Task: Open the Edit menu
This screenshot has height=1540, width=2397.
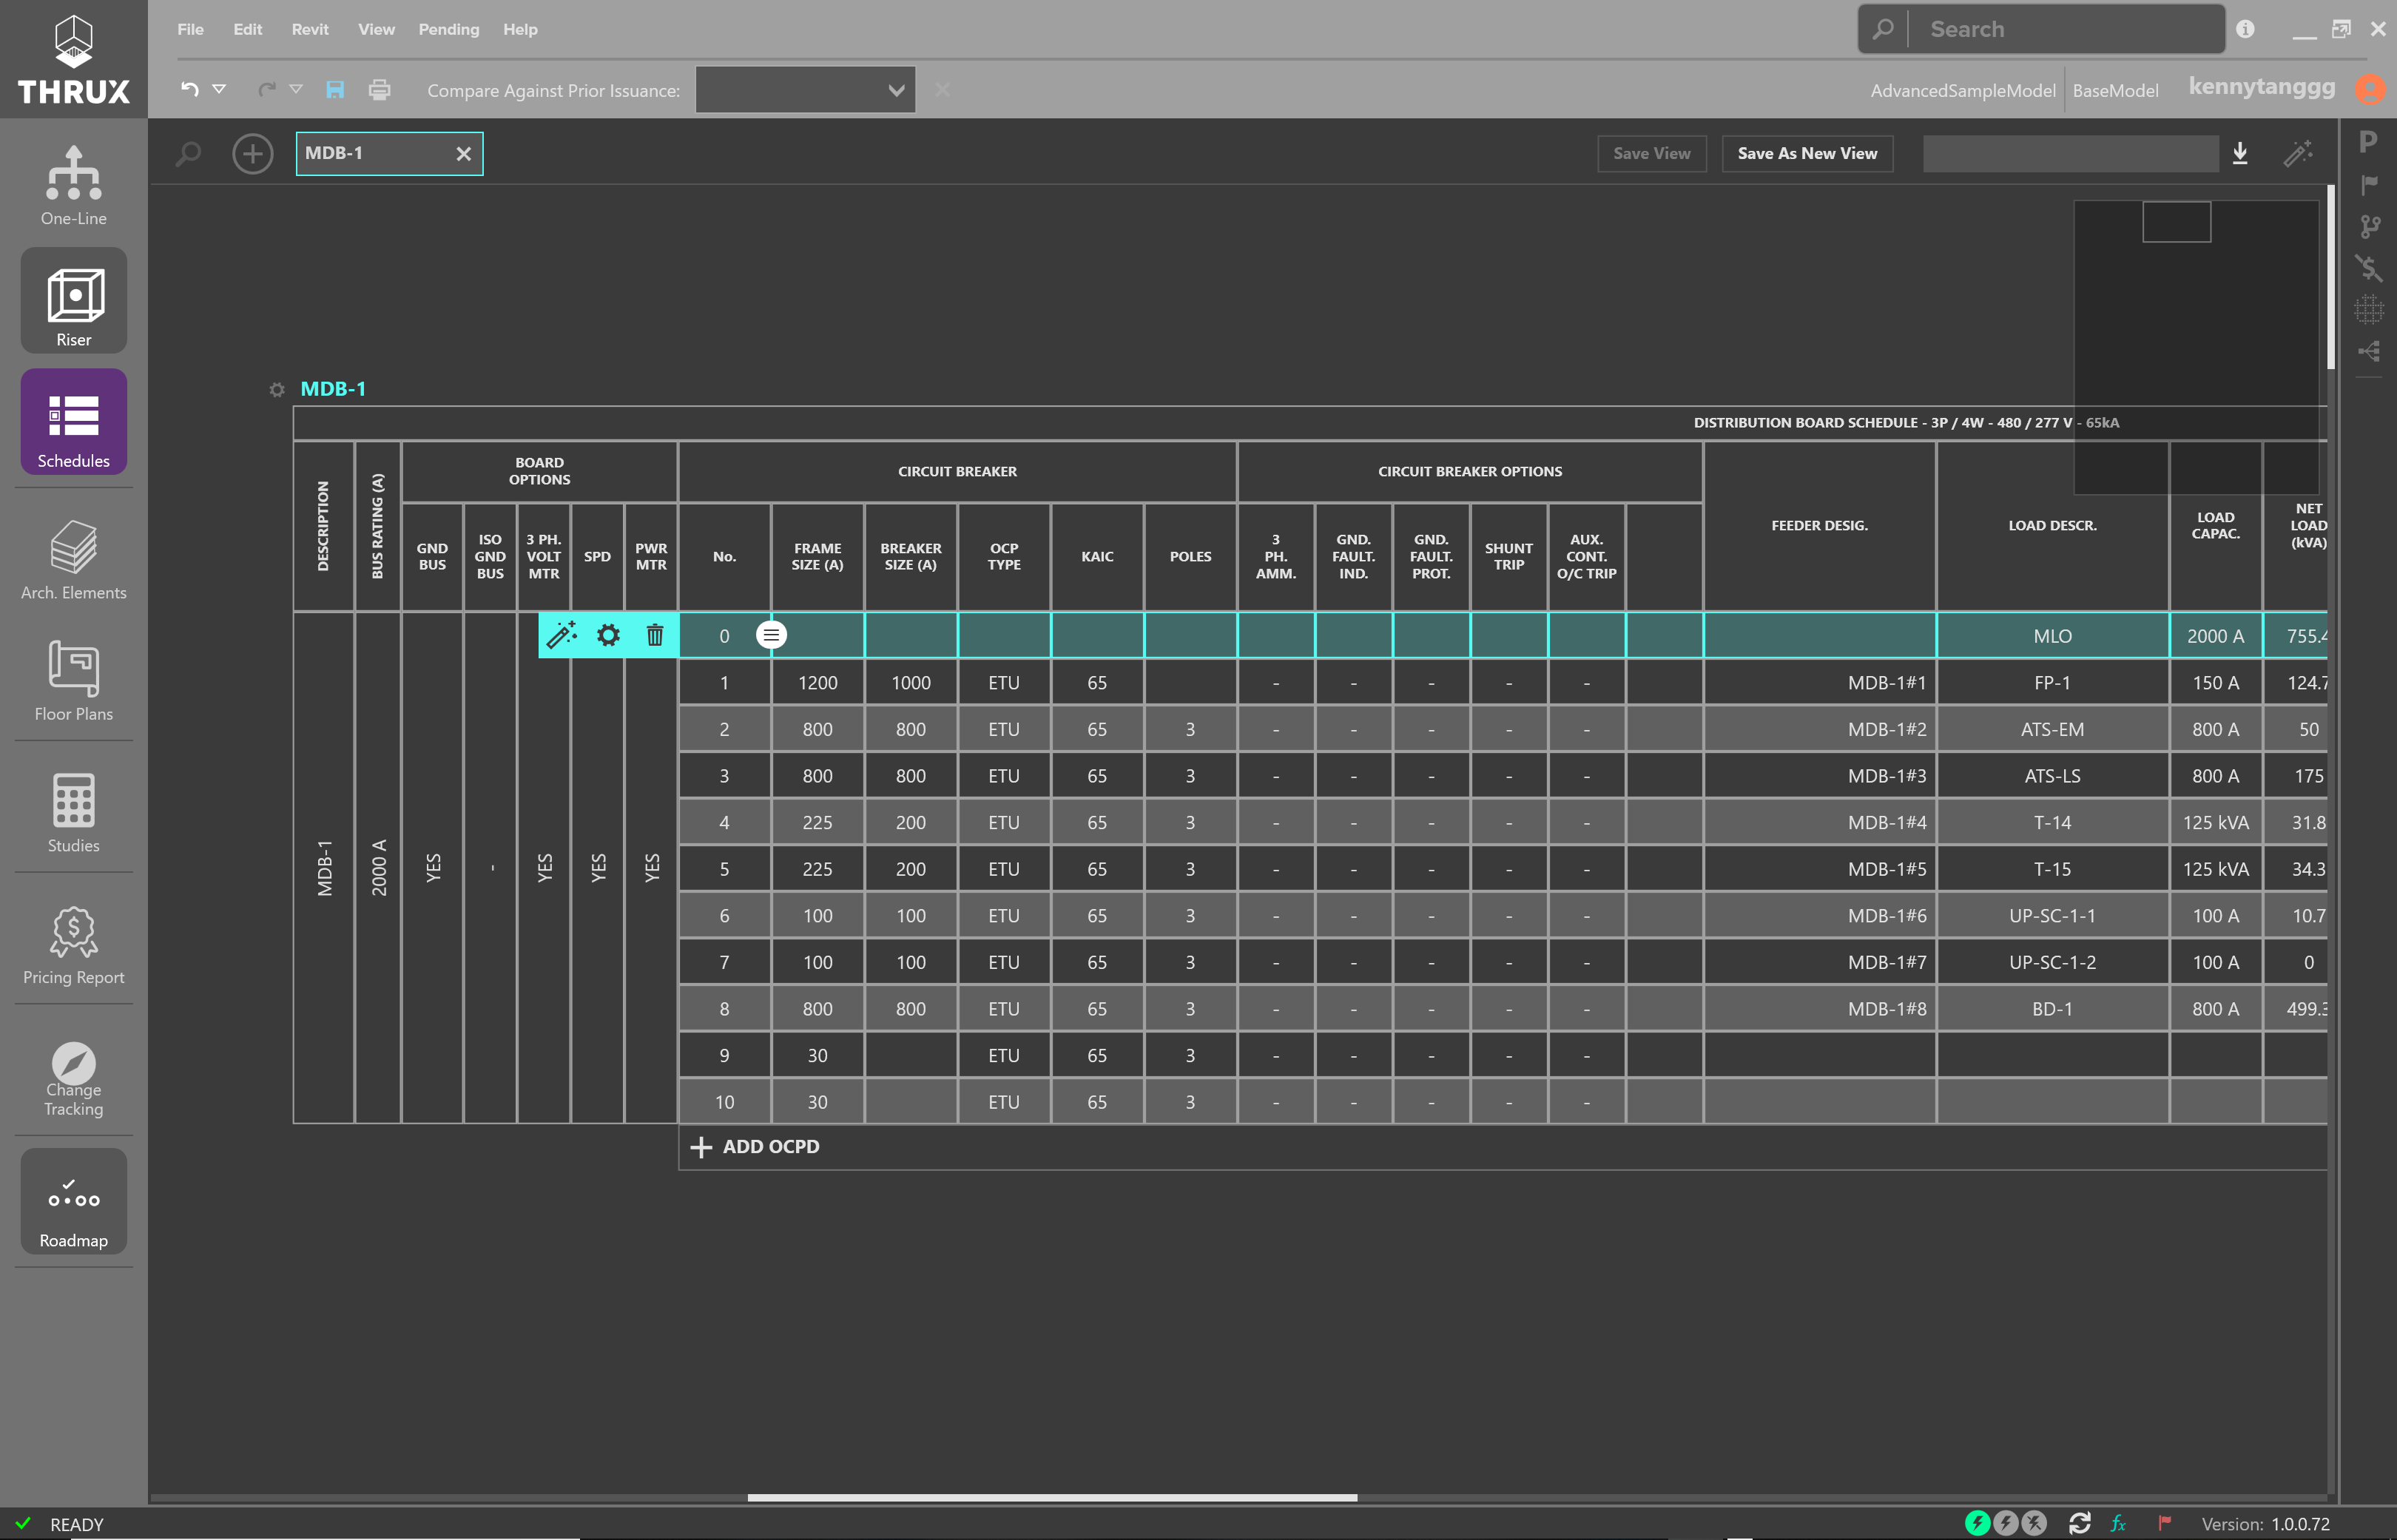Action: pyautogui.click(x=247, y=29)
